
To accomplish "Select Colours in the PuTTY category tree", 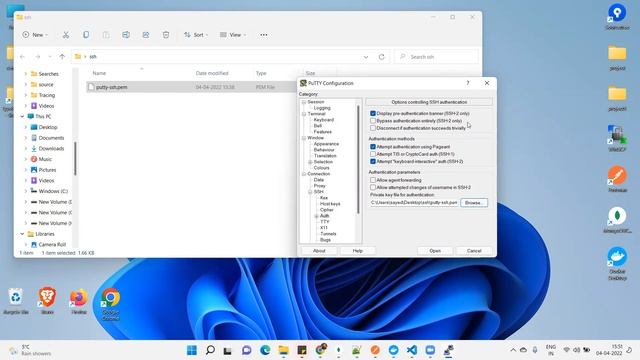I will (x=322, y=168).
